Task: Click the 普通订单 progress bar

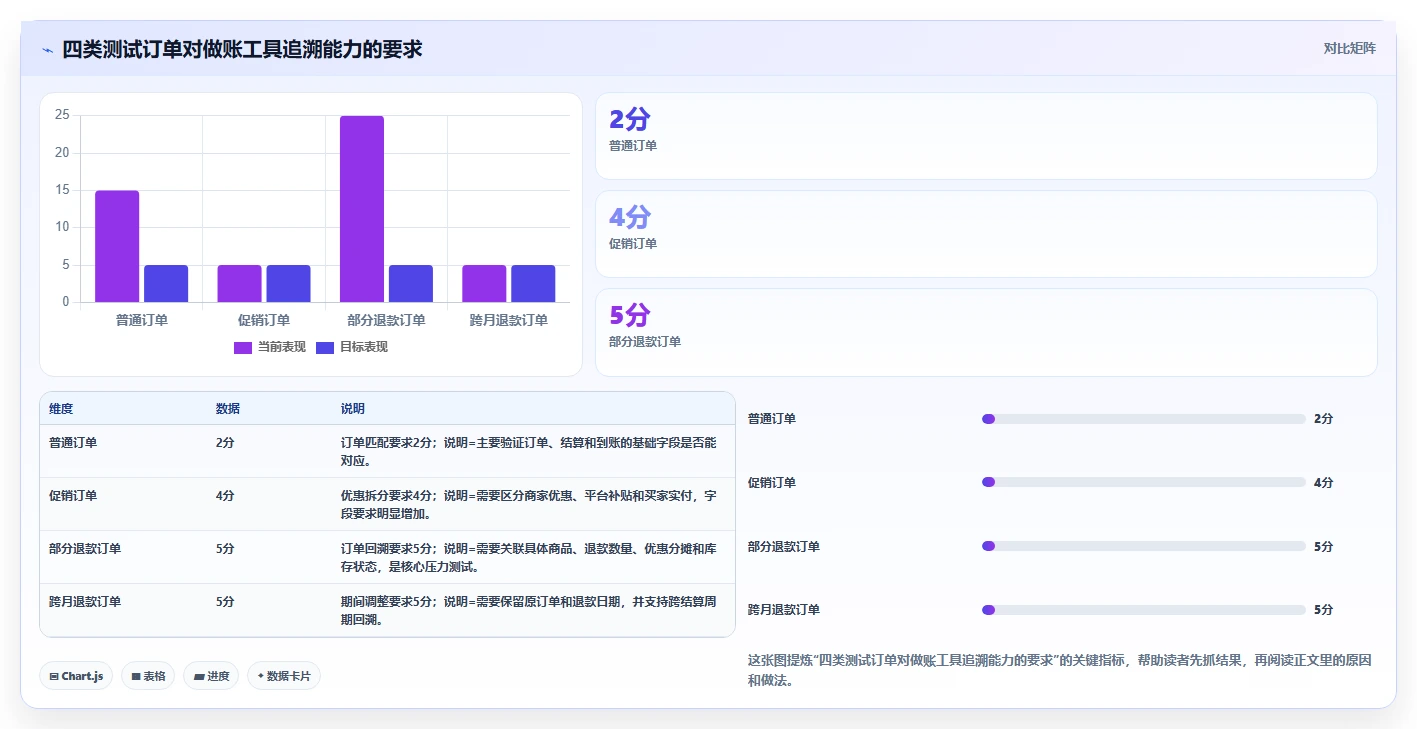Action: (x=1144, y=419)
